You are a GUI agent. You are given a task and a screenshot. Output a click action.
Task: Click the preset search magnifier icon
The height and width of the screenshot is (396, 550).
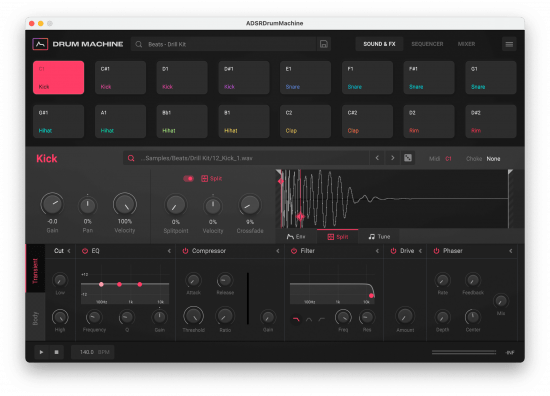[139, 44]
